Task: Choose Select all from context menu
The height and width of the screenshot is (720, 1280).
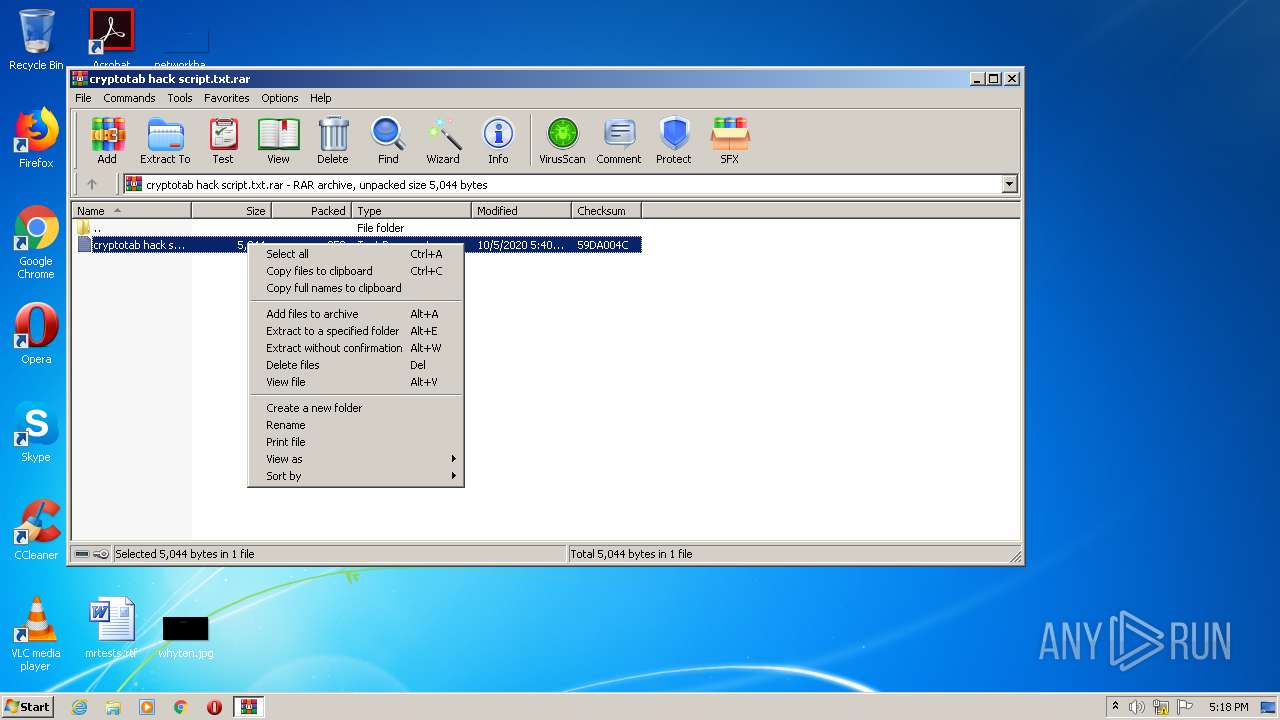Action: click(356, 254)
